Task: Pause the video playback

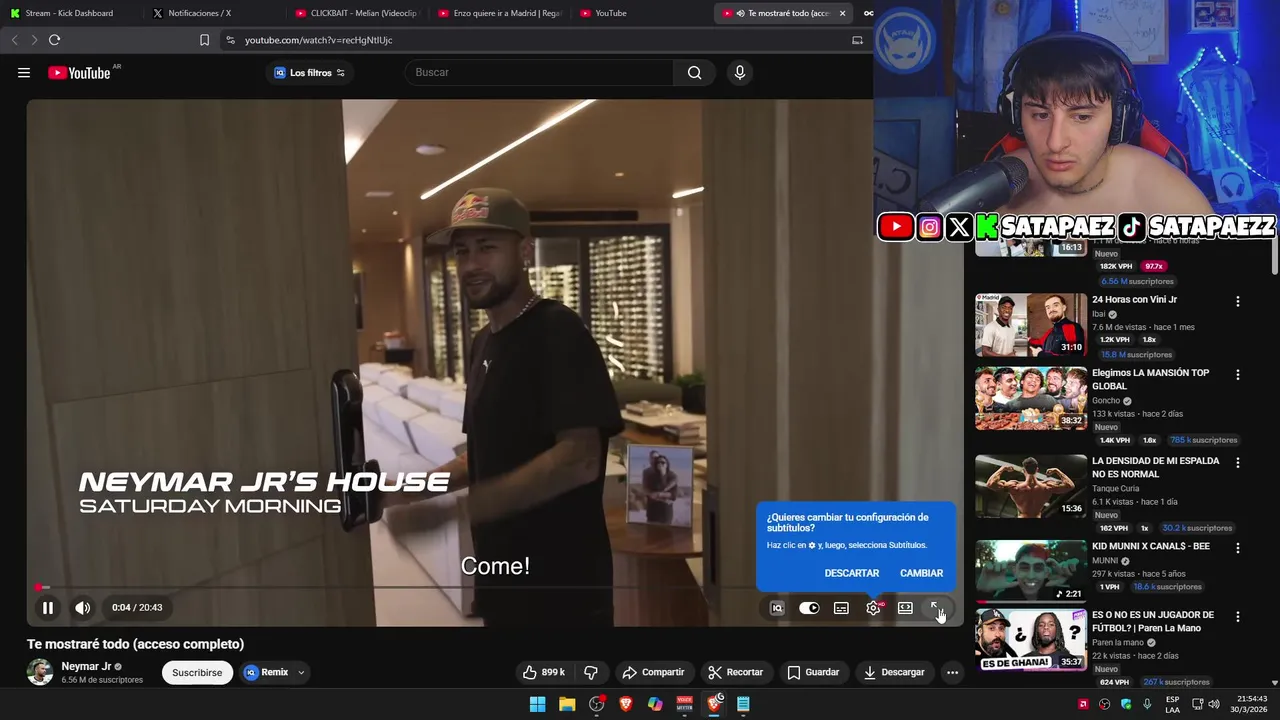Action: 47,607
